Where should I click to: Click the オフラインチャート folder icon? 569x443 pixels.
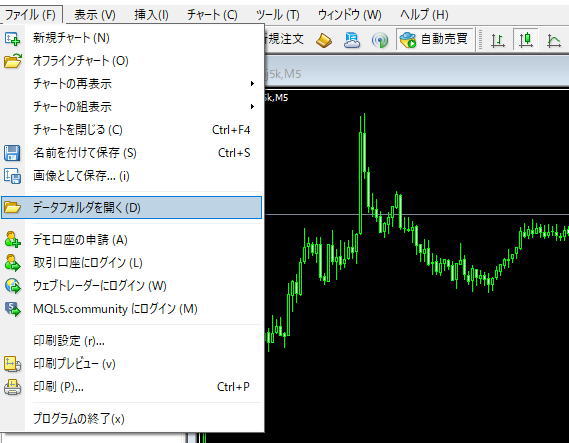pyautogui.click(x=13, y=61)
